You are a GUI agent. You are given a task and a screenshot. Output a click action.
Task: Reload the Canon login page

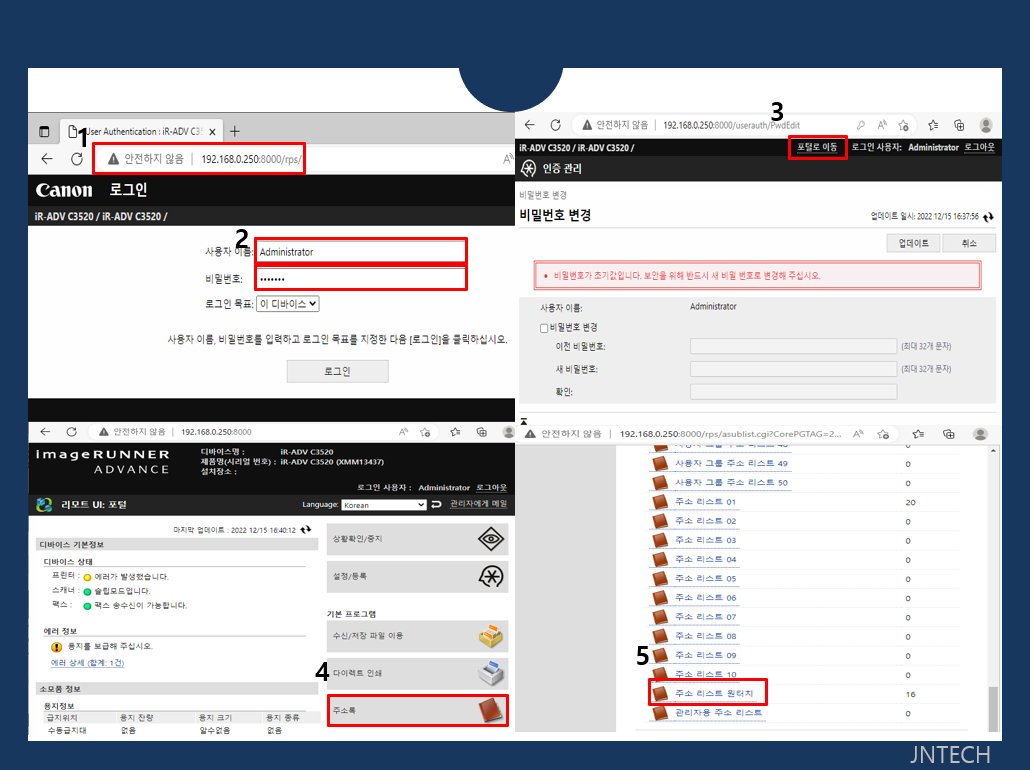[77, 159]
